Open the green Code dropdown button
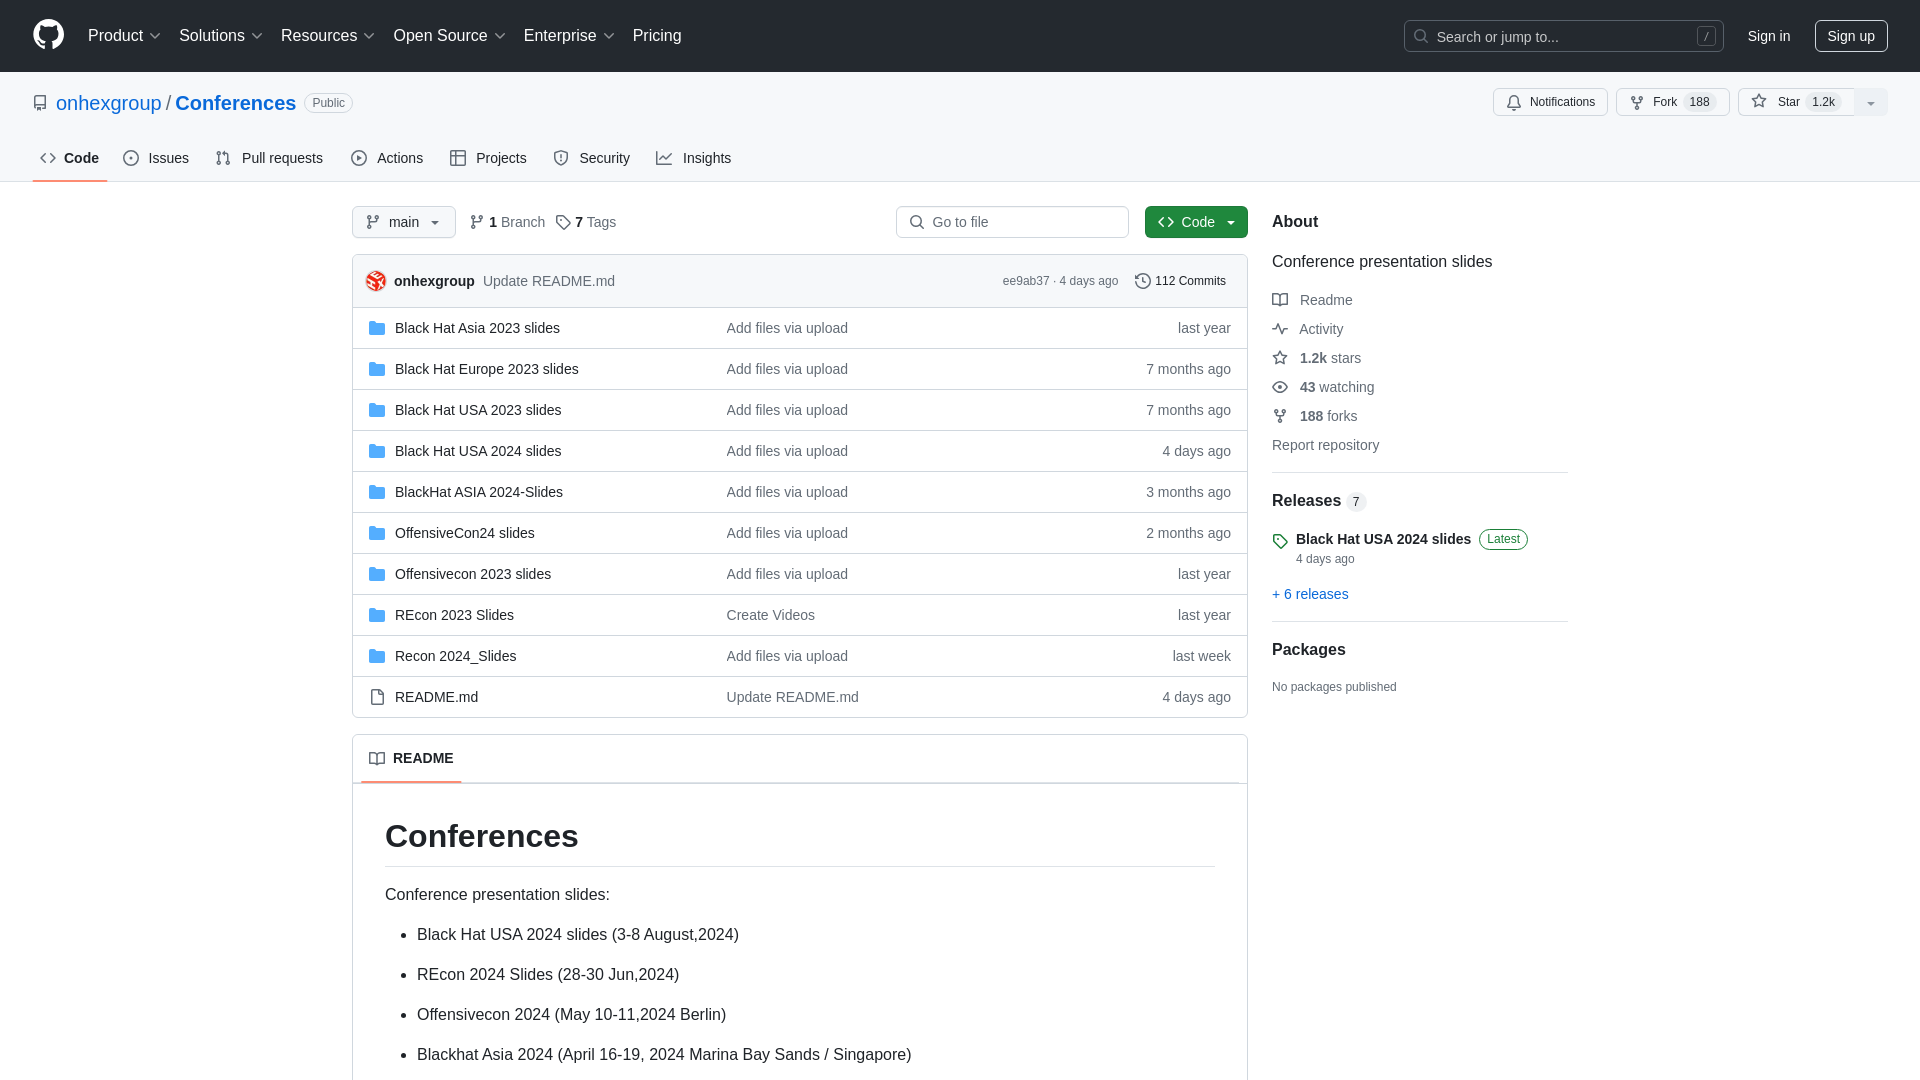 [x=1196, y=222]
